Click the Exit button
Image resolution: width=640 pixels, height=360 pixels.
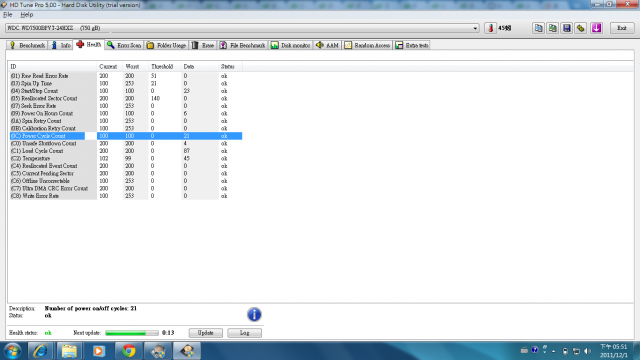point(622,28)
